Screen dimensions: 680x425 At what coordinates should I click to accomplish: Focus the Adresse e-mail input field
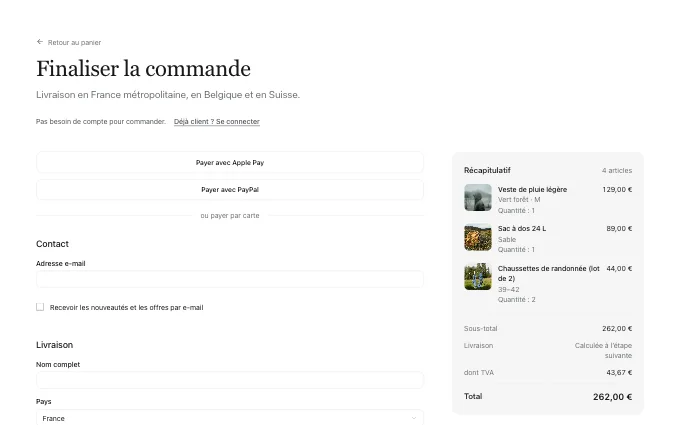230,279
